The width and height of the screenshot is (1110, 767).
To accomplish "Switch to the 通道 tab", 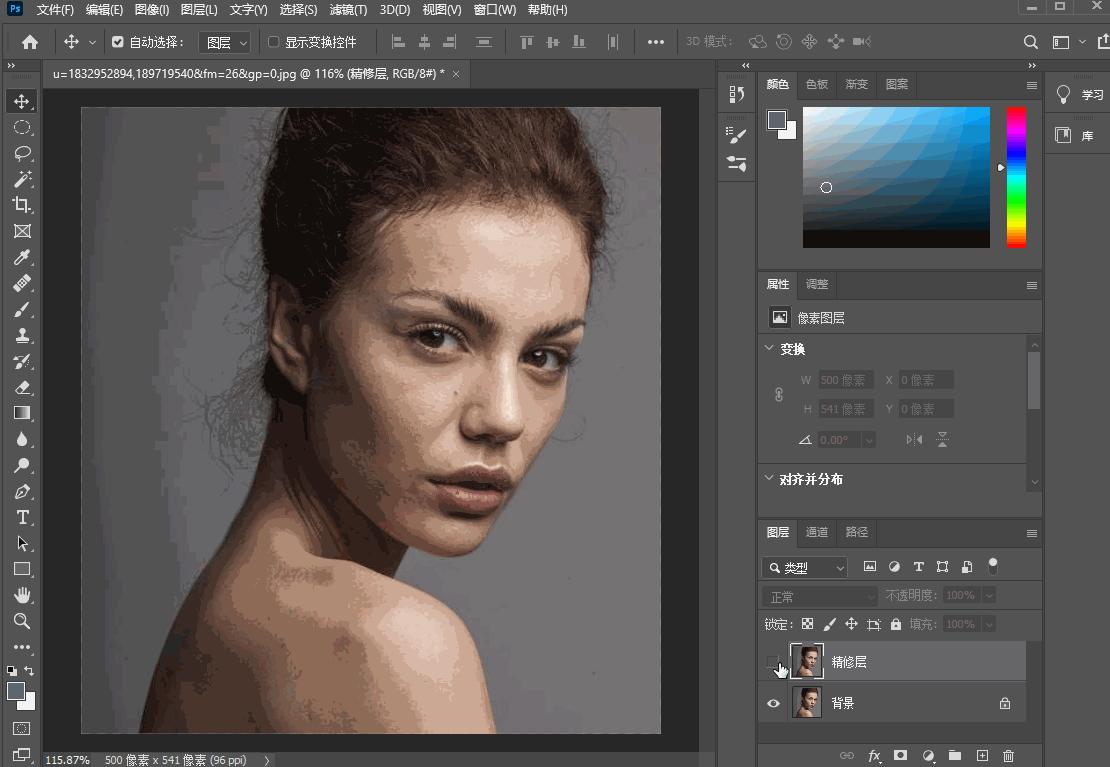I will point(817,532).
